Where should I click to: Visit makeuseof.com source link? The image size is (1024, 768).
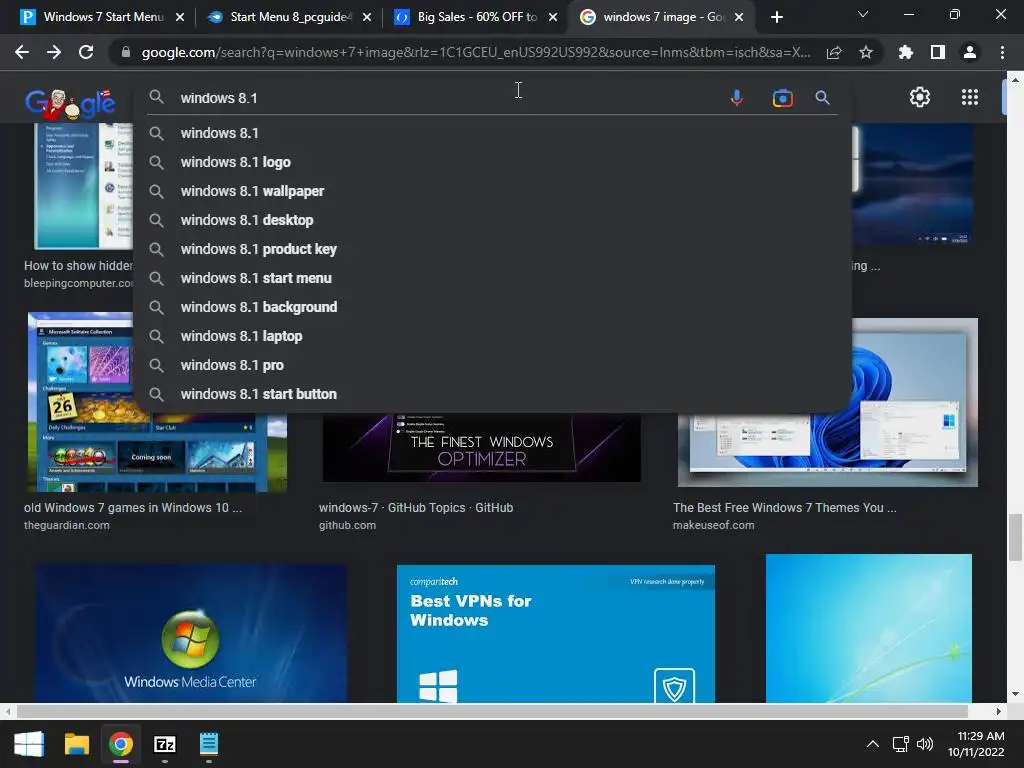(x=713, y=525)
